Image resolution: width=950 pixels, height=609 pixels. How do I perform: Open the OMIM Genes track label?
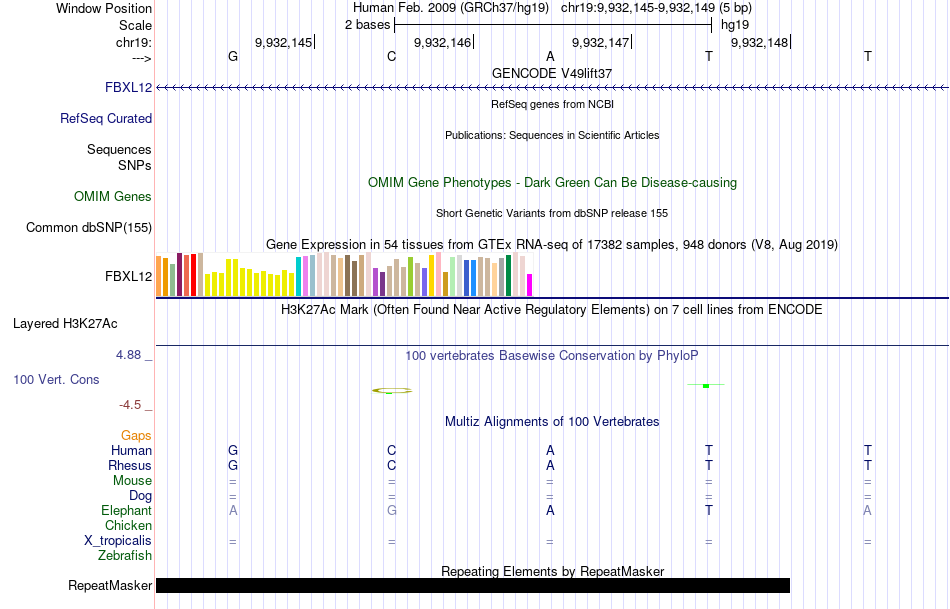113,196
